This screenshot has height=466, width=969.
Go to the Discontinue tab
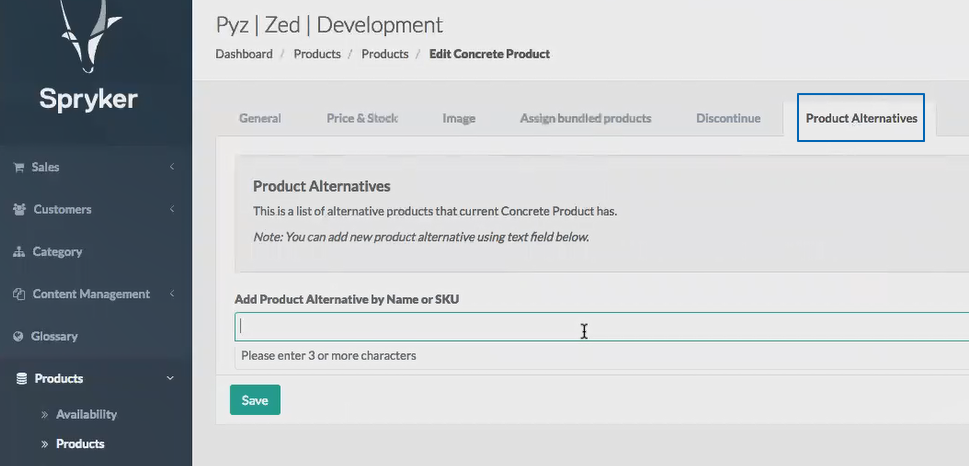pyautogui.click(x=728, y=118)
